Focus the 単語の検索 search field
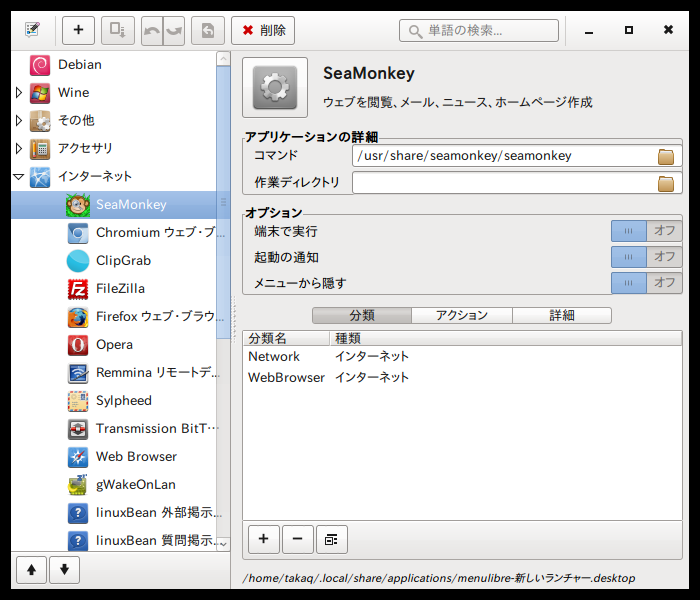Viewport: 700px width, 600px height. click(479, 30)
